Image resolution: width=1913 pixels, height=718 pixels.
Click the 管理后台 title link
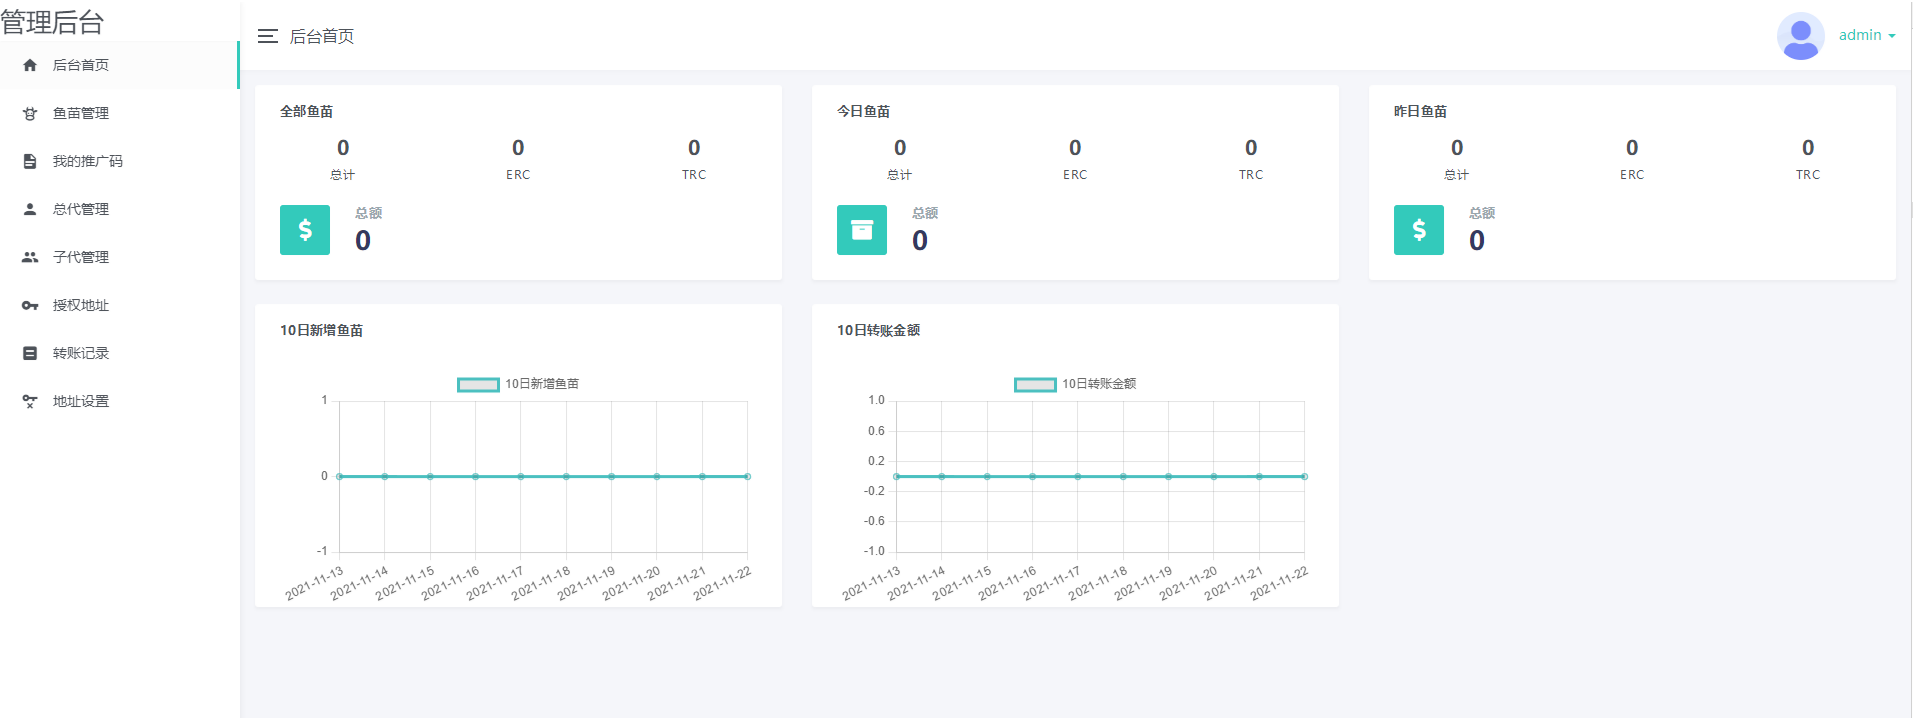pyautogui.click(x=53, y=22)
